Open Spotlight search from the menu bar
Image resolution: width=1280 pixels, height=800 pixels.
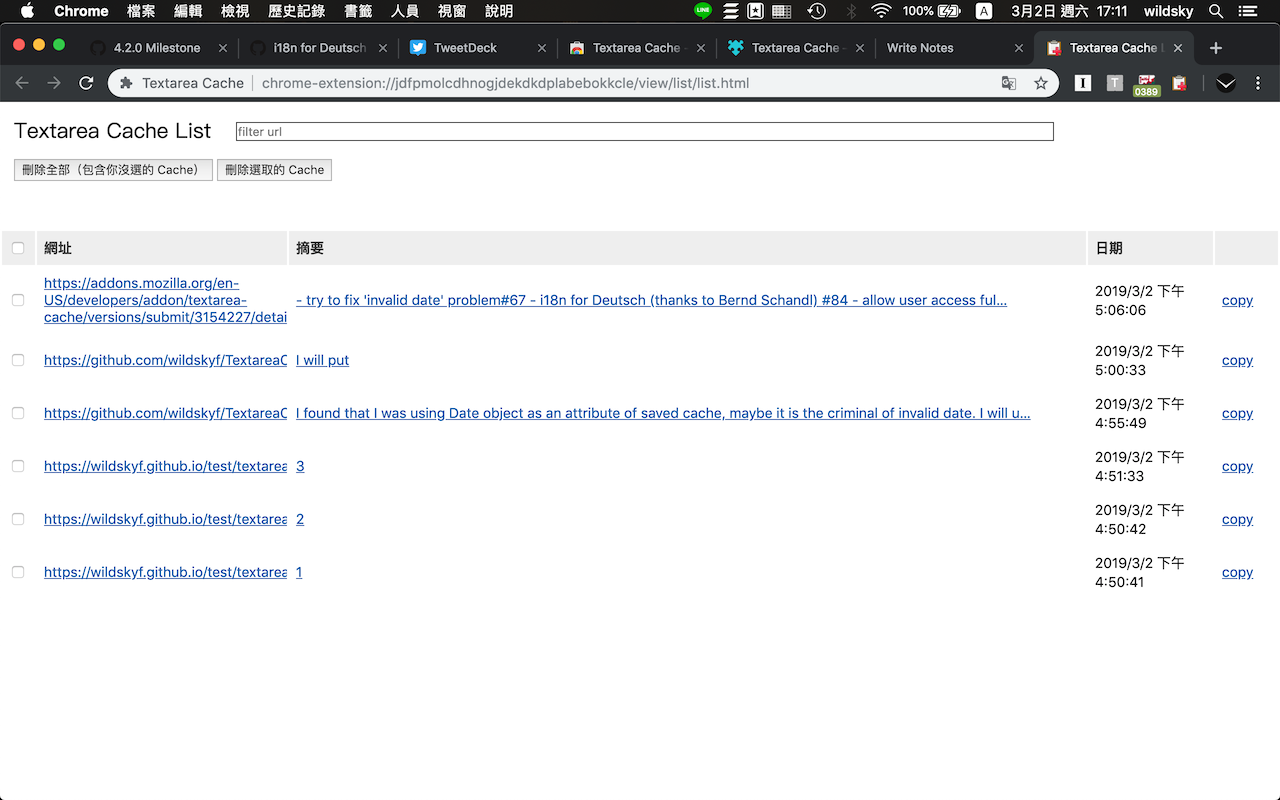pos(1215,11)
